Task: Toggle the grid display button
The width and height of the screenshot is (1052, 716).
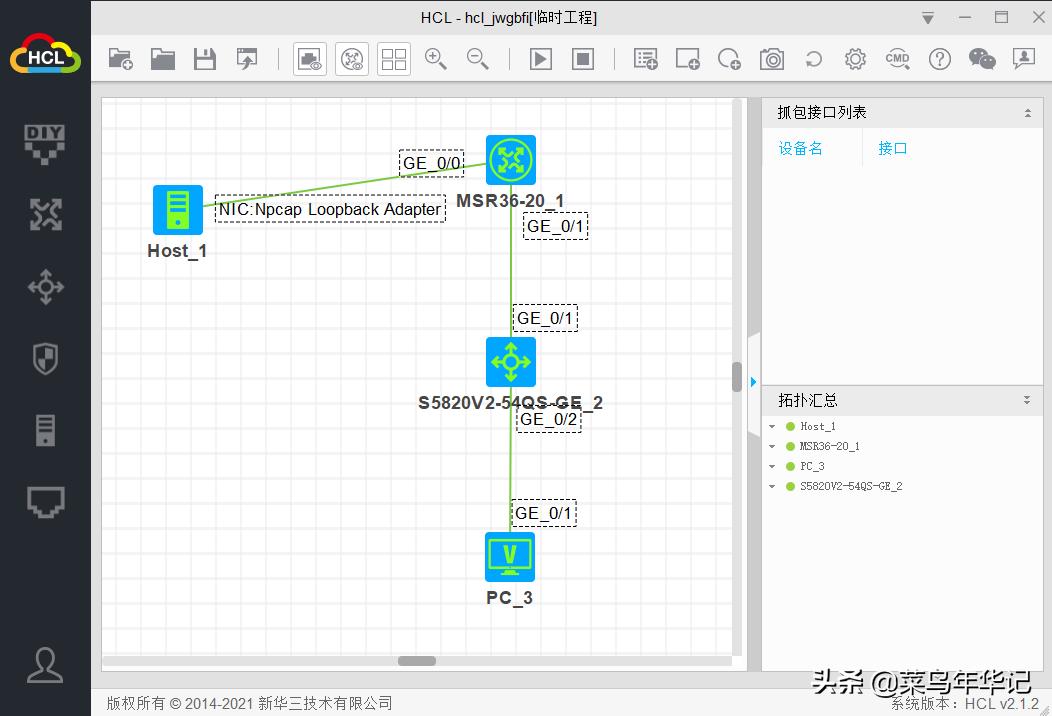Action: click(x=394, y=59)
